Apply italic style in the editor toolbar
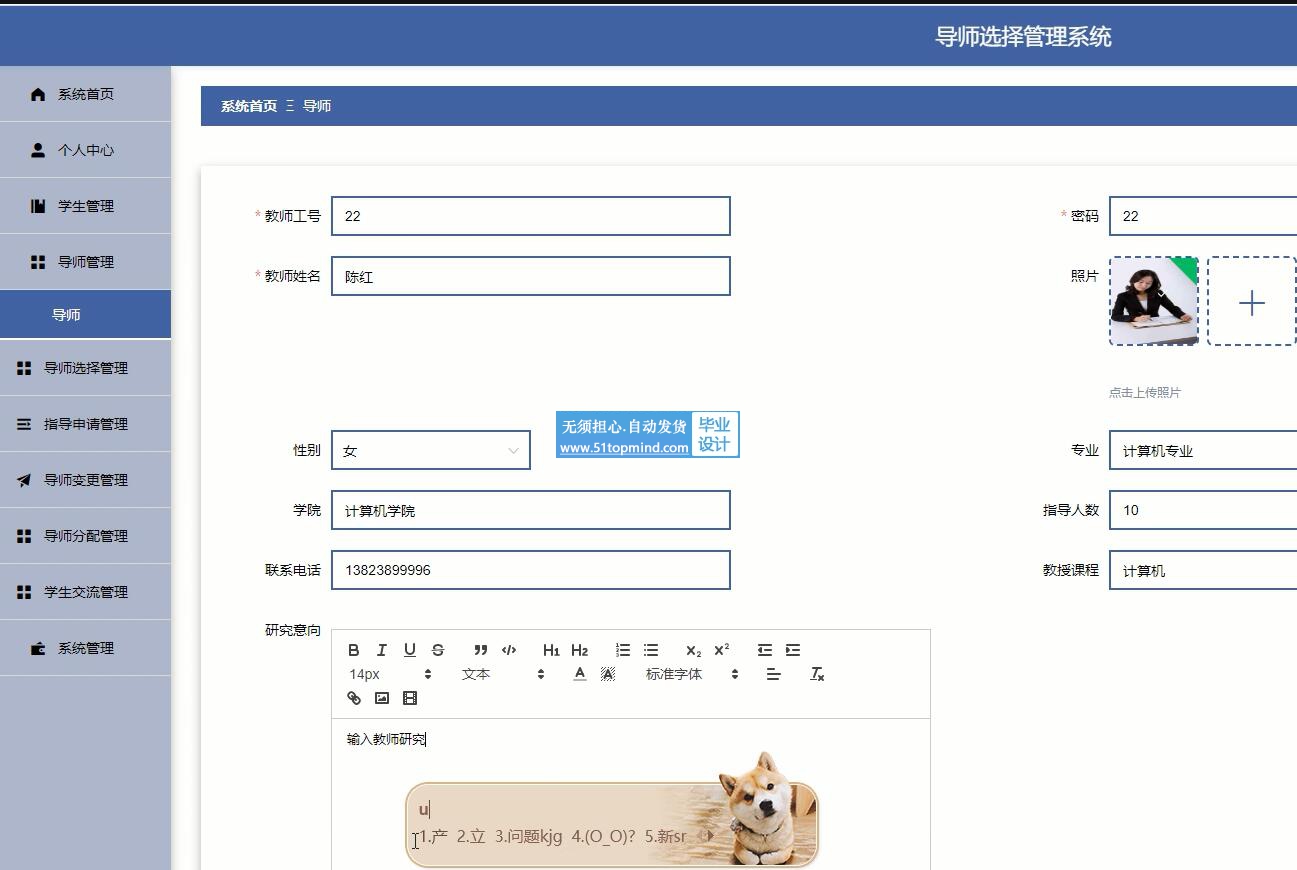This screenshot has height=870, width=1297. 381,650
